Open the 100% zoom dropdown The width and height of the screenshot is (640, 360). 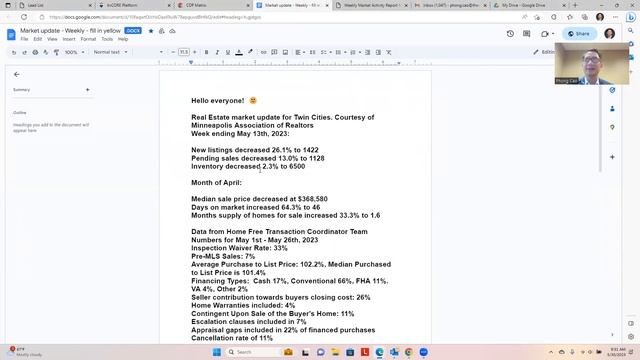click(74, 52)
